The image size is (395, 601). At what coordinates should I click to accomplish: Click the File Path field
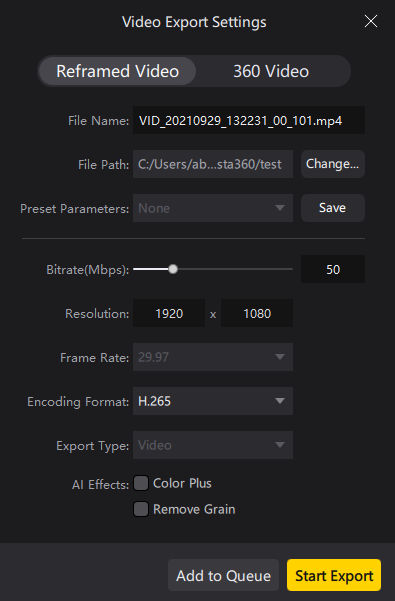(213, 164)
